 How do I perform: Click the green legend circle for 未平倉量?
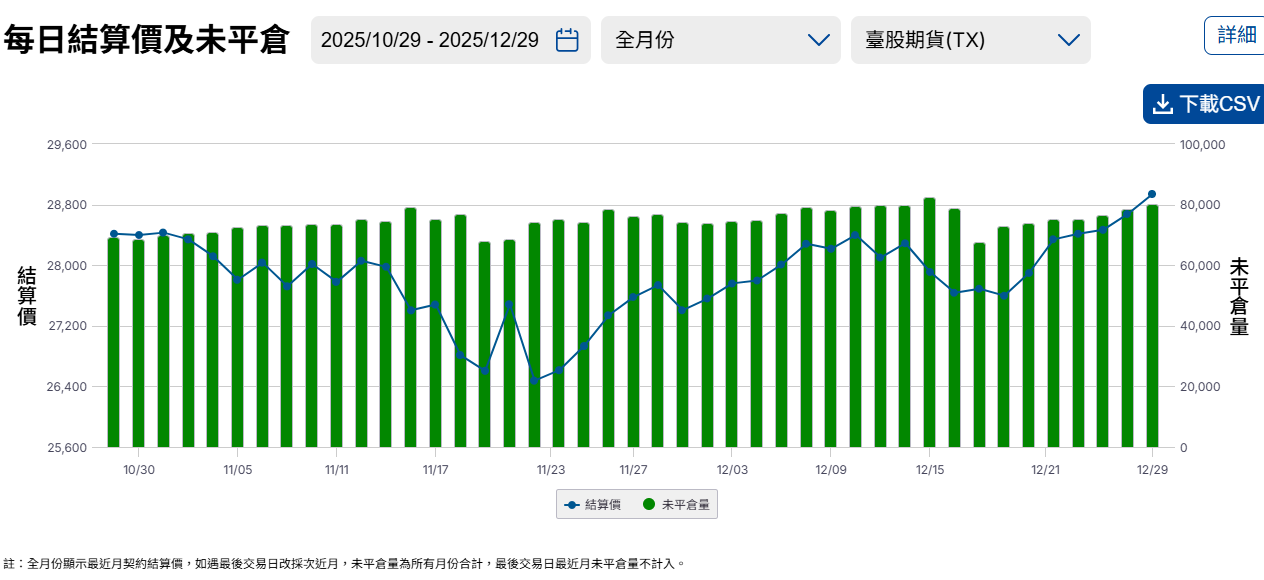649,505
